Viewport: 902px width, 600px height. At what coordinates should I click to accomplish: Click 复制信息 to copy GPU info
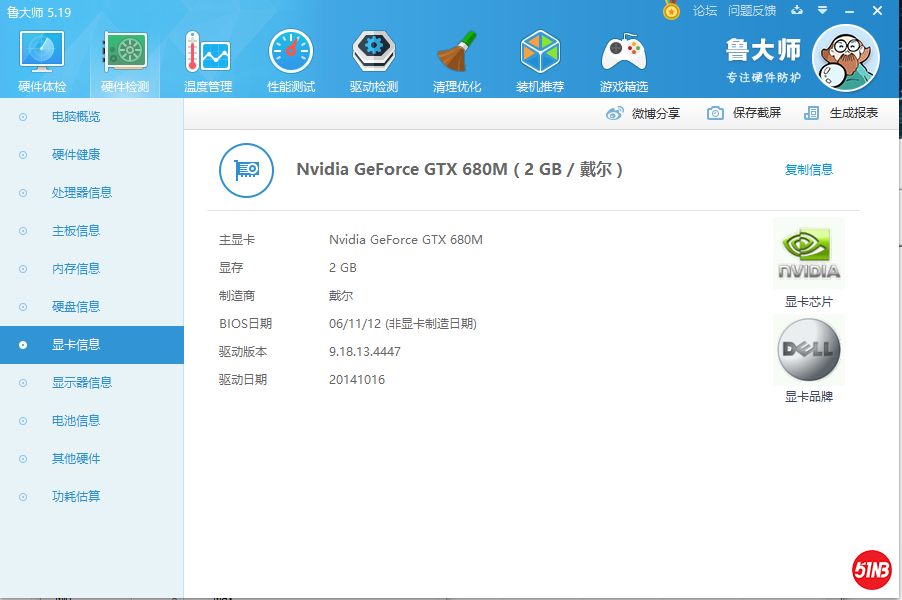808,170
